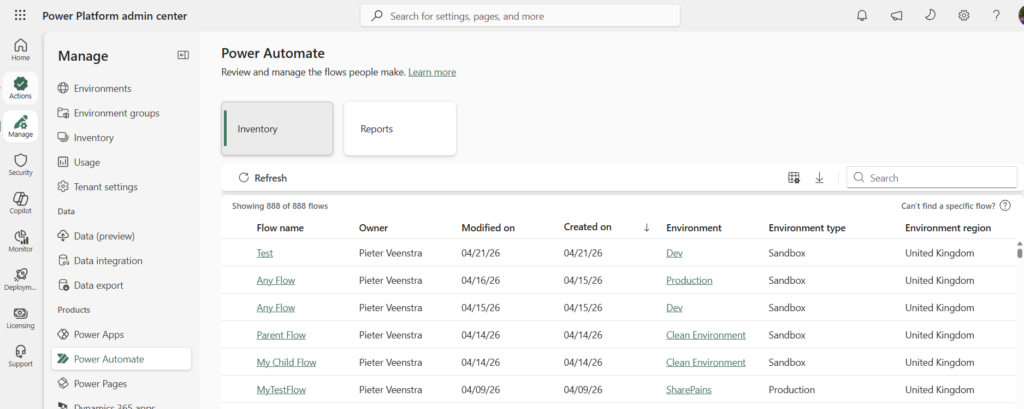This screenshot has height=409, width=1024.
Task: Open Monitor in the left rail
Action: [x=20, y=241]
